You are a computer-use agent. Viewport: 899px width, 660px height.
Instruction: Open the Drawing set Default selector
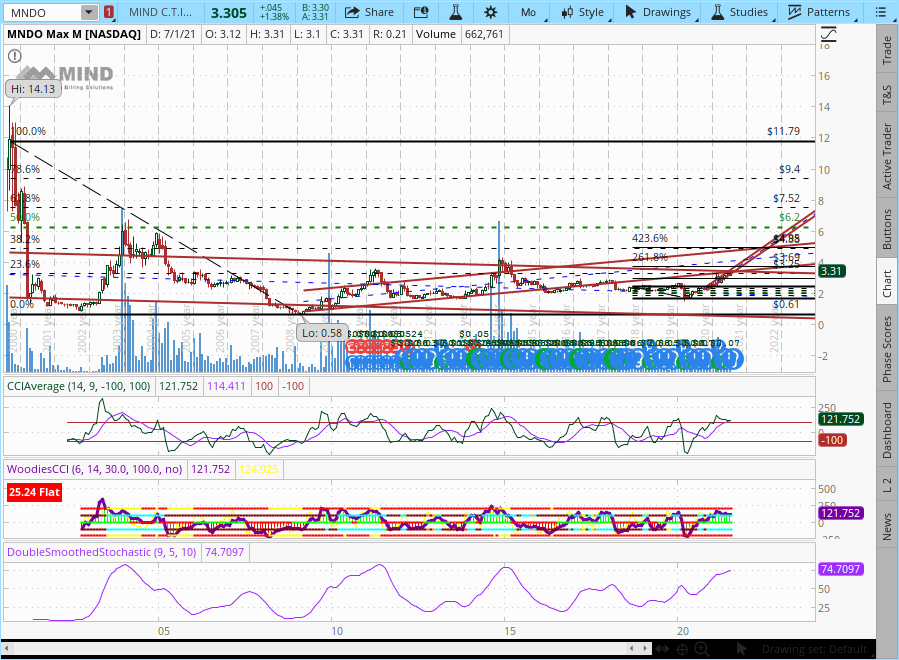coord(815,649)
